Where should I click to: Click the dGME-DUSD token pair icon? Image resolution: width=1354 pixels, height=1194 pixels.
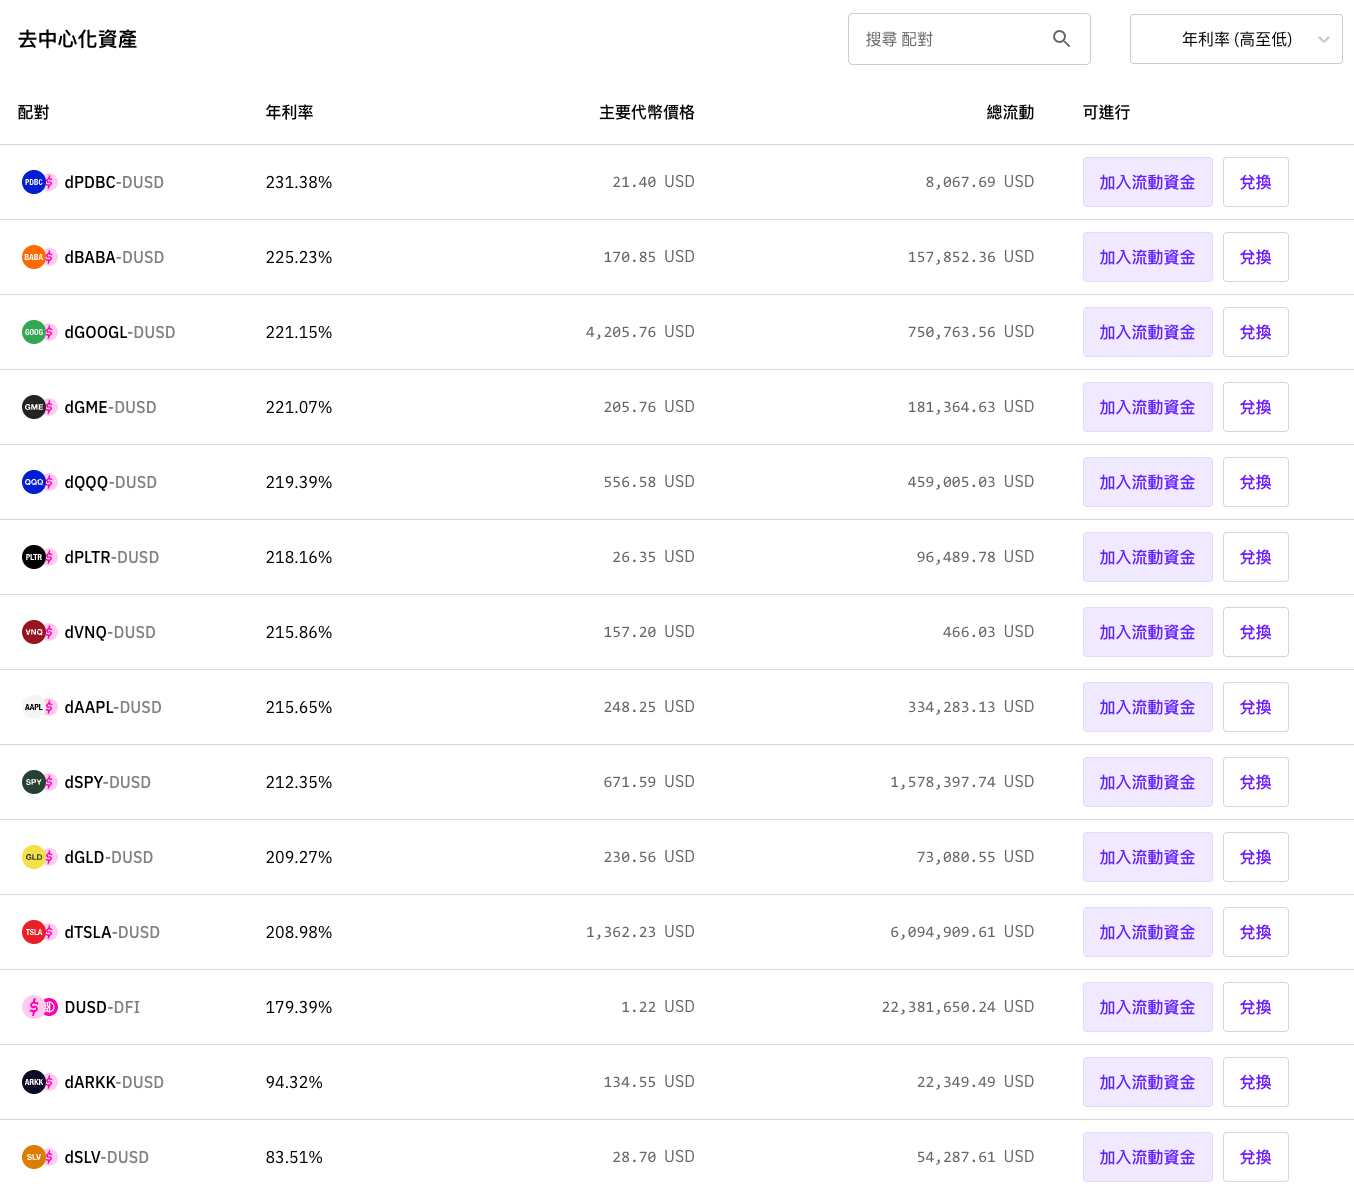39,407
